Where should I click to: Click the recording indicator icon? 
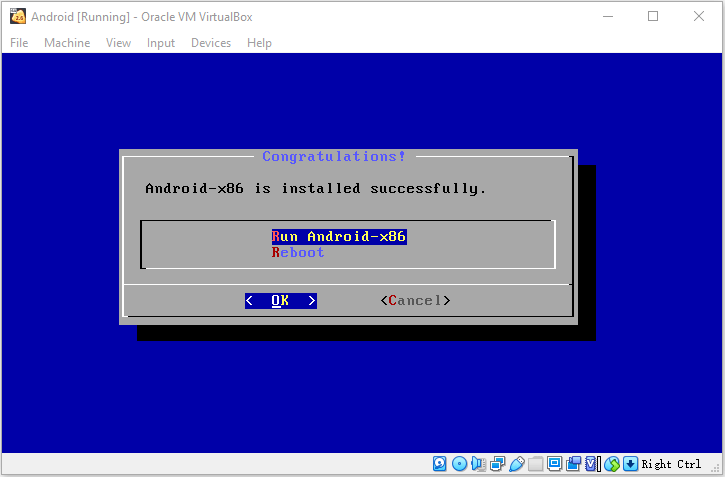click(x=573, y=463)
